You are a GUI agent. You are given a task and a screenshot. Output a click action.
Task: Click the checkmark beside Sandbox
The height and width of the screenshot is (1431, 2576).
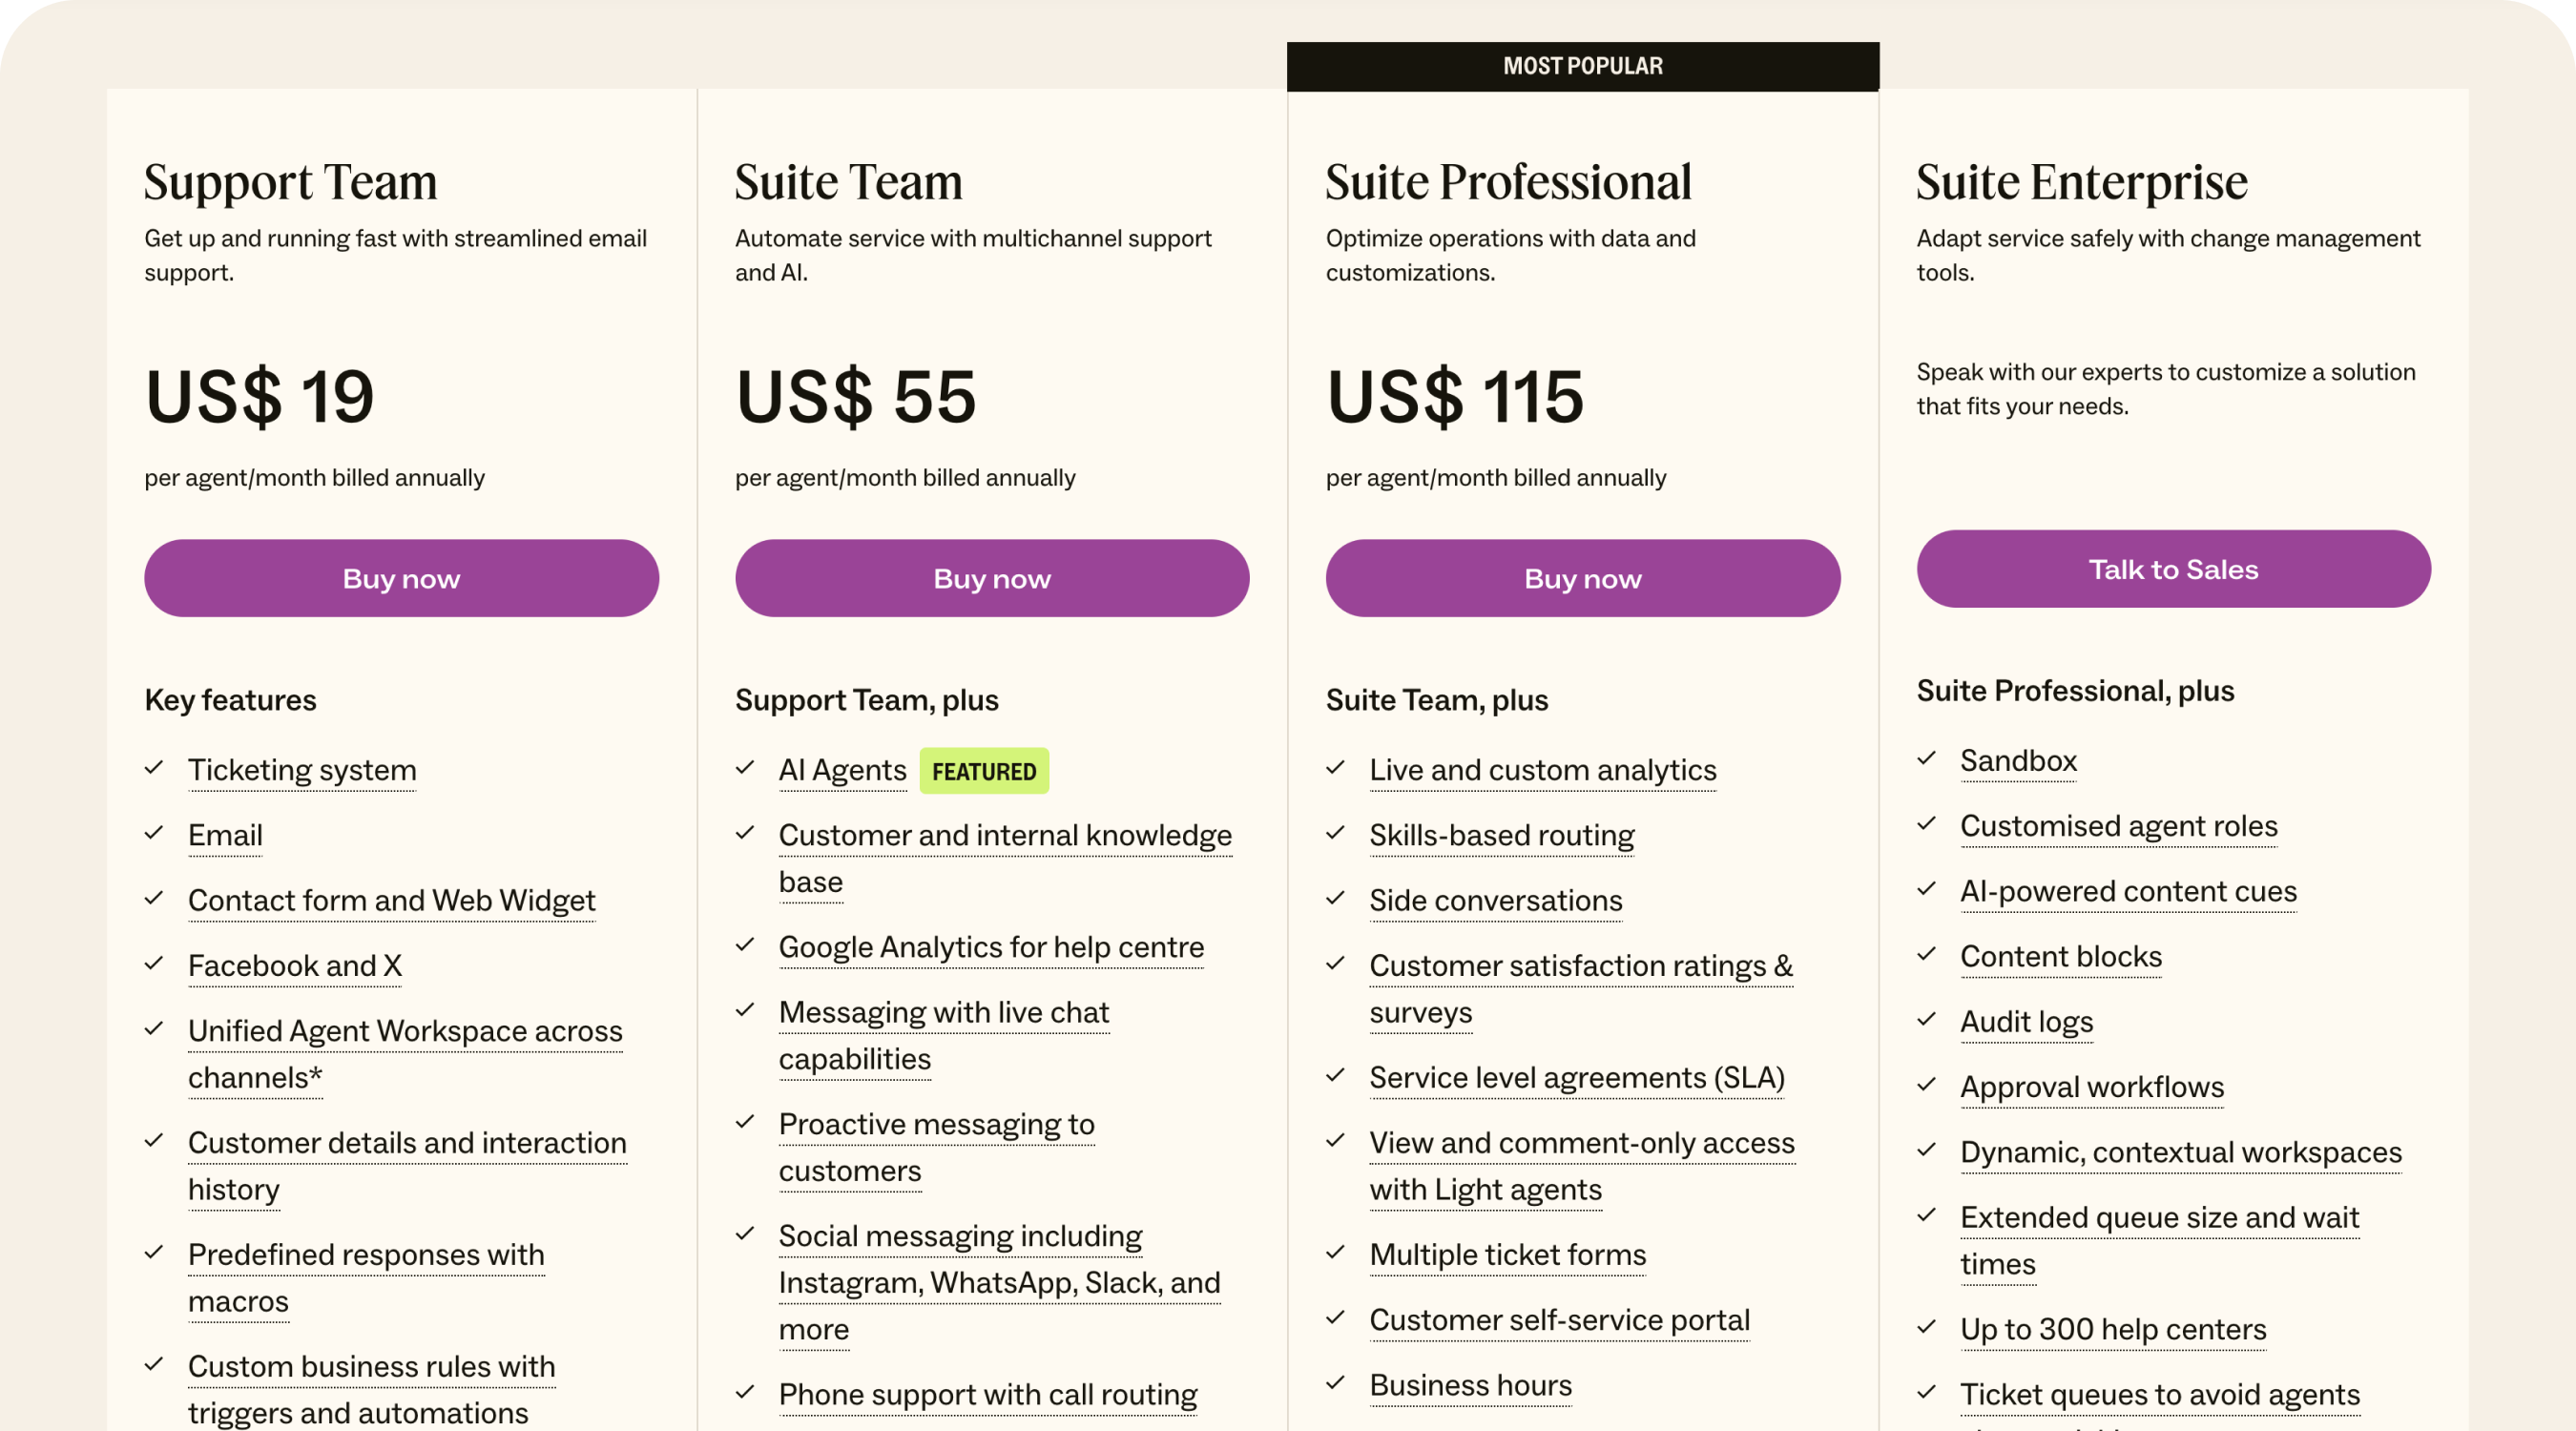tap(1926, 759)
